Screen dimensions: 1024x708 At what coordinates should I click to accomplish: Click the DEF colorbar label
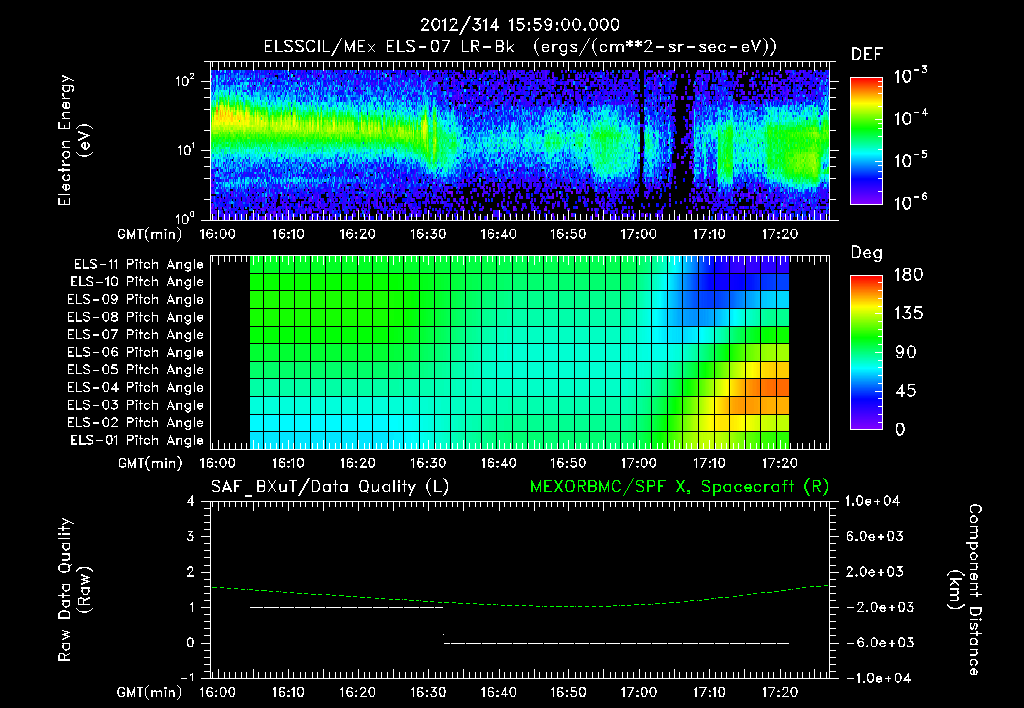[867, 54]
